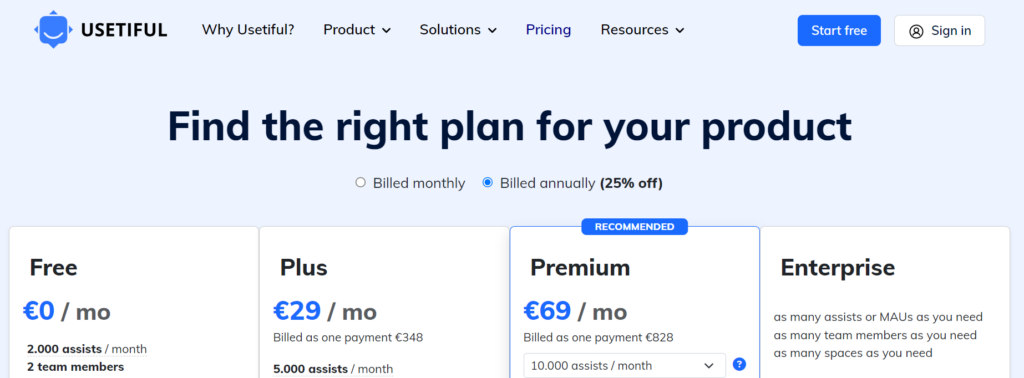The image size is (1024, 378).
Task: Click the blue question mark help icon
Action: coord(739,364)
